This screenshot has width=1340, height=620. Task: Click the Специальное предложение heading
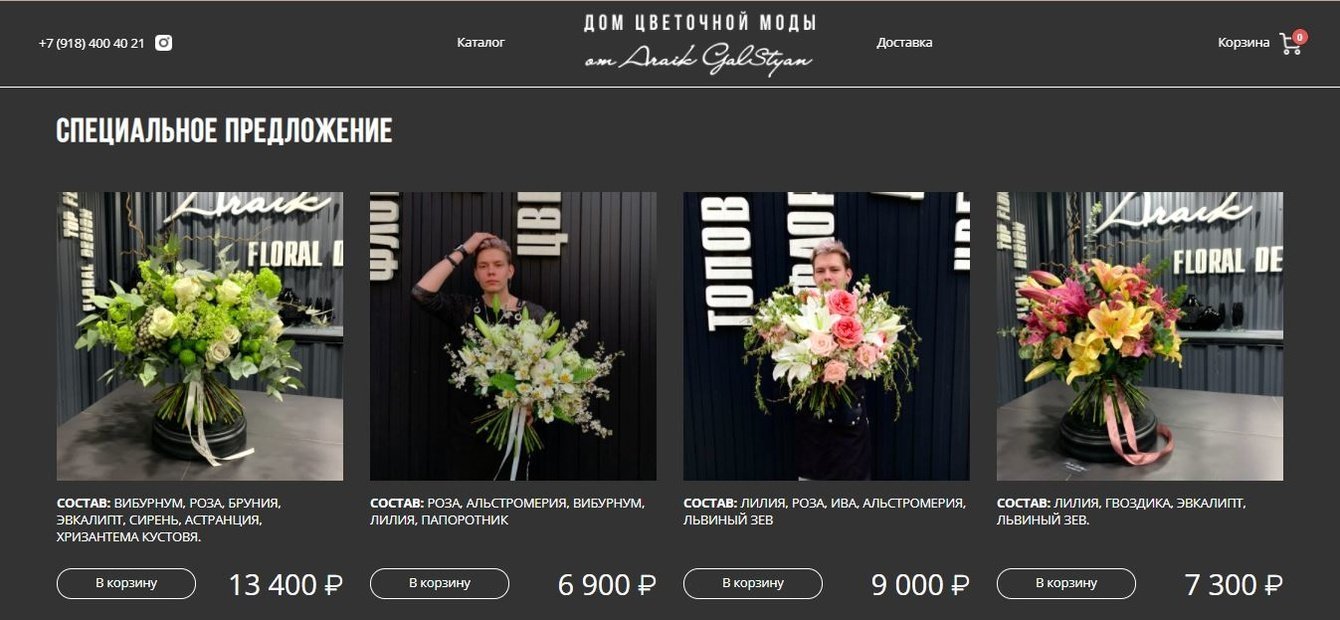point(224,131)
